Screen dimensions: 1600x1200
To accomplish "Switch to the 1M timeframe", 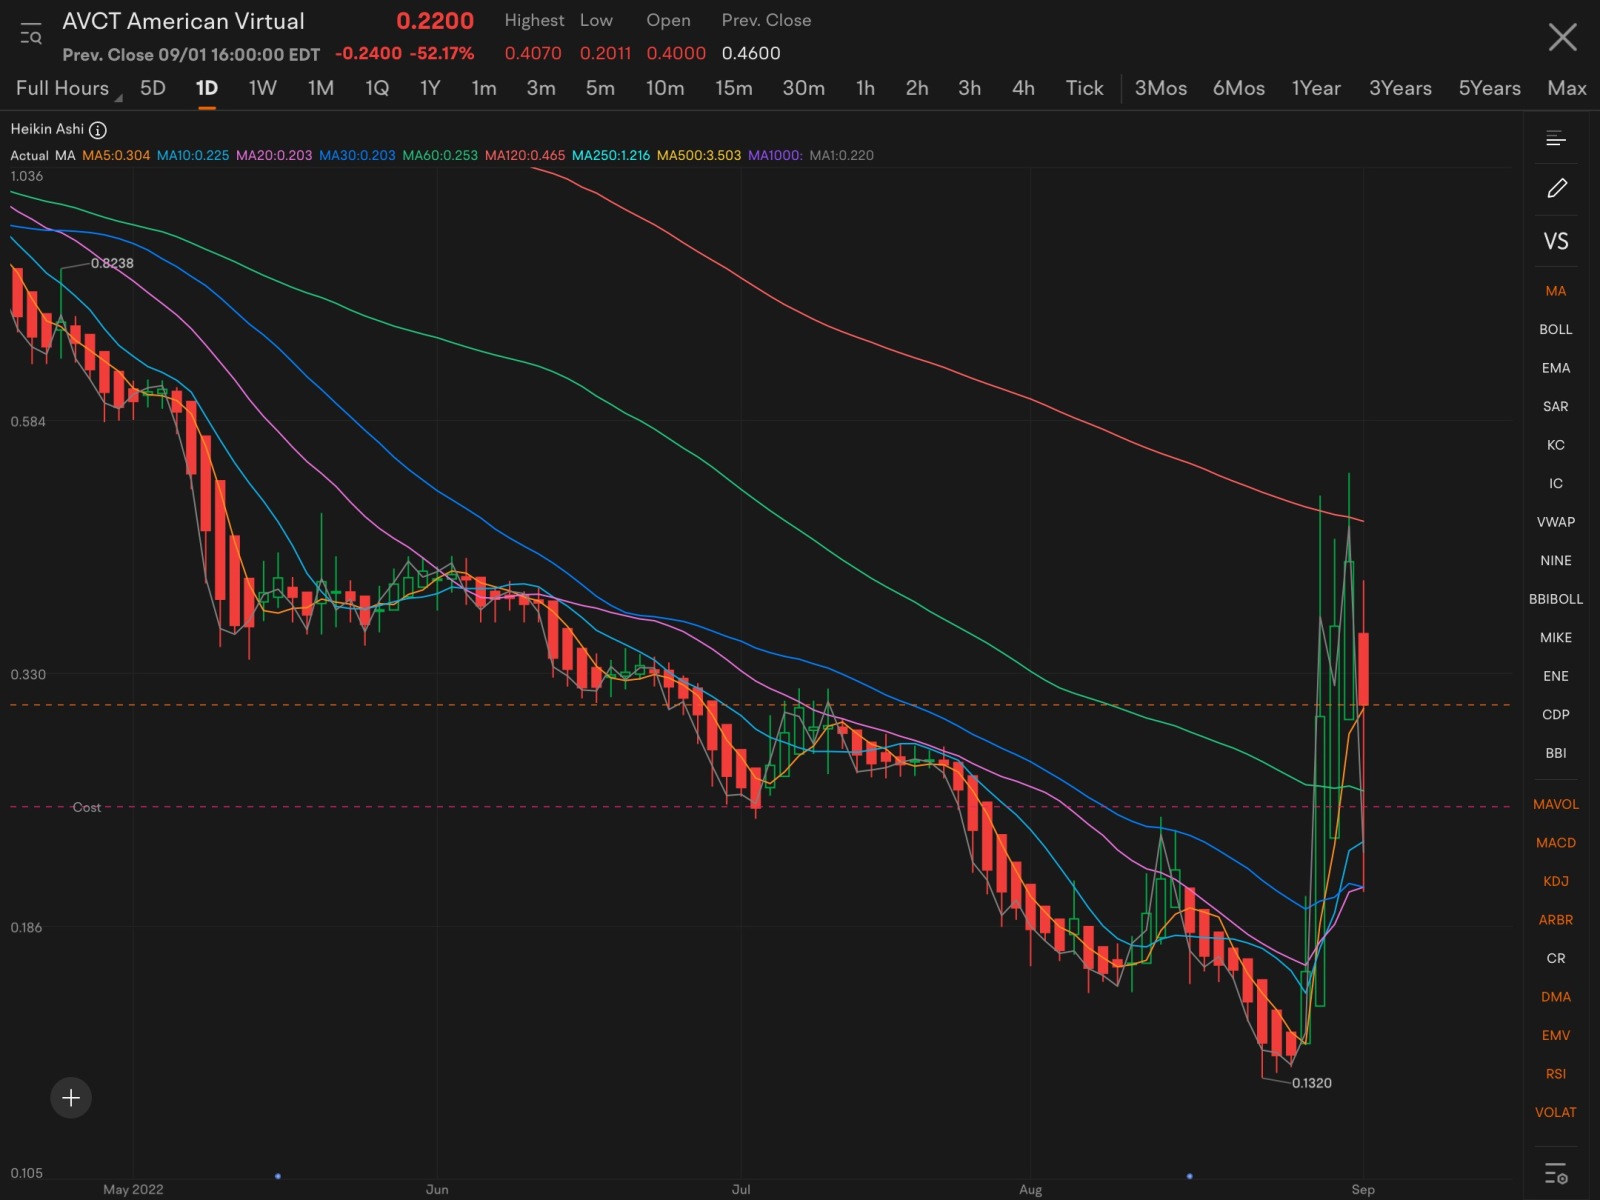I will click(x=321, y=88).
